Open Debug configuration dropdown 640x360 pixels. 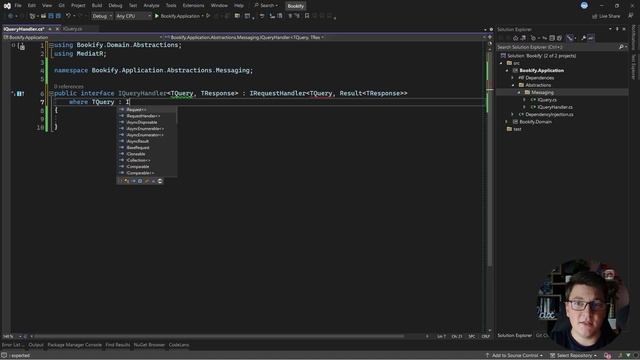102,16
